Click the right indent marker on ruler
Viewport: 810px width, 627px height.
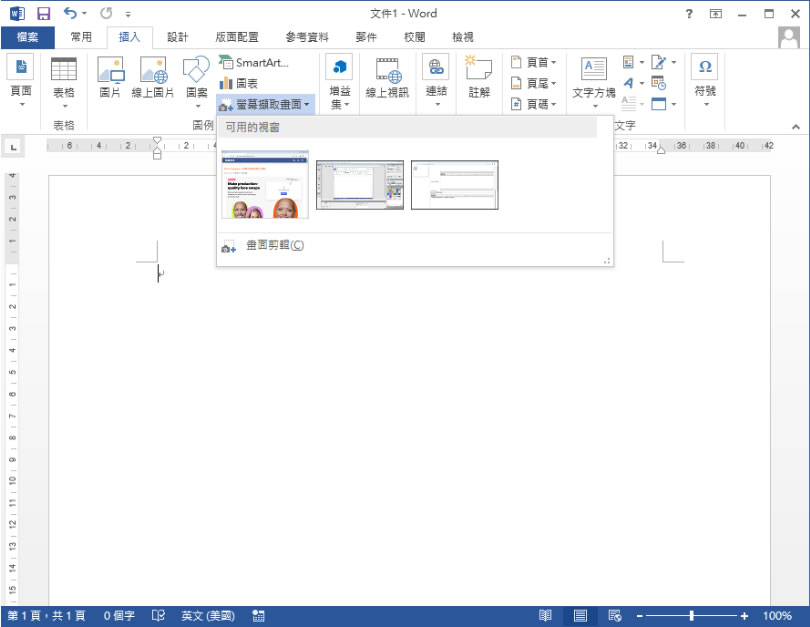[661, 150]
